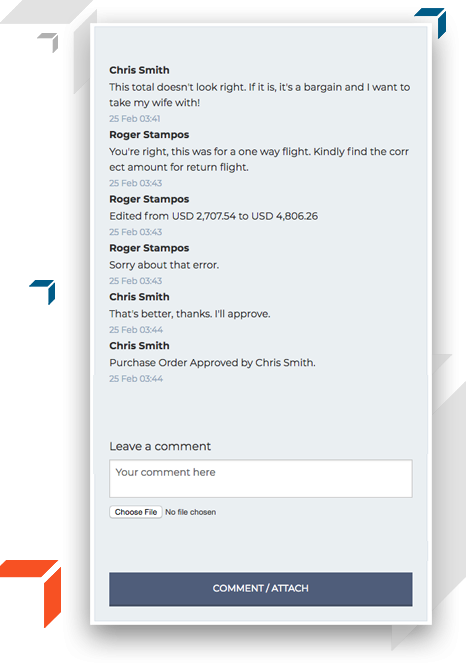Image resolution: width=466 pixels, height=663 pixels.
Task: Click the 'Edited from USD 2,707.54' entry
Action: click(x=214, y=216)
